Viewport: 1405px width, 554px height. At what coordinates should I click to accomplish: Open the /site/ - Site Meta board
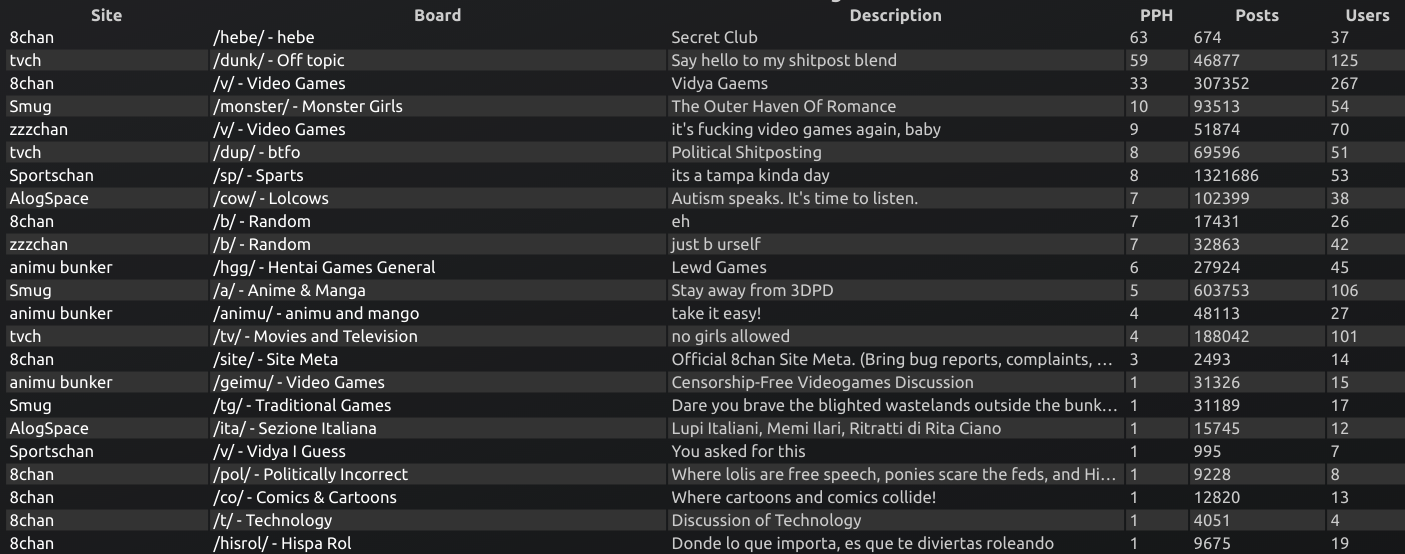click(275, 359)
